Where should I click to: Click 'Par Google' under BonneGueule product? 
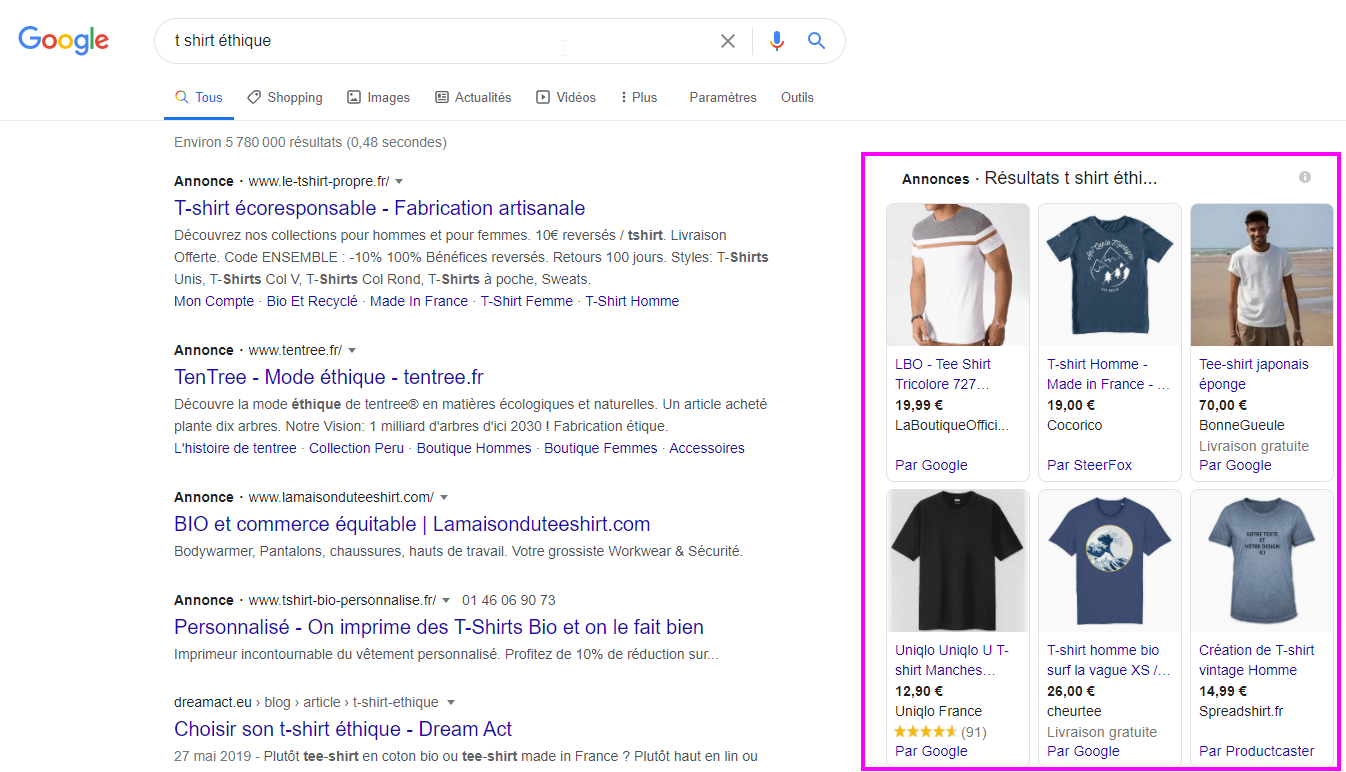1235,465
